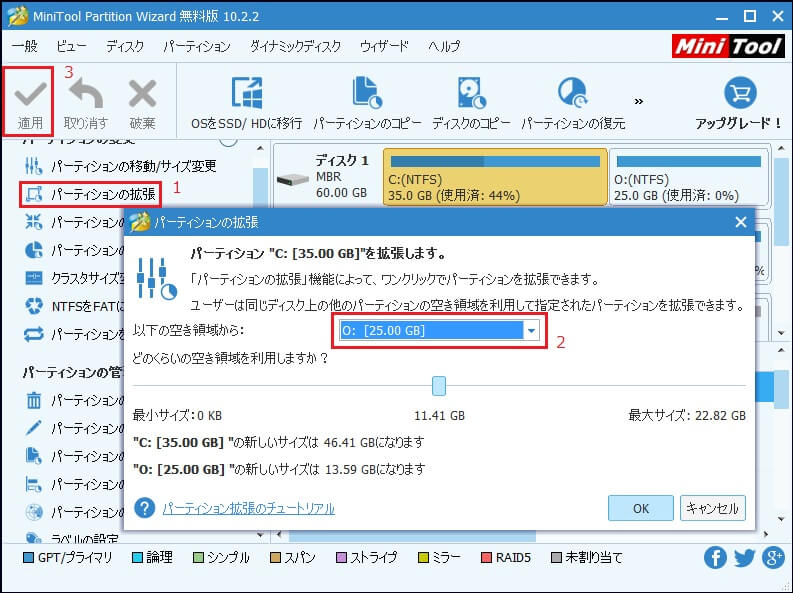
Task: Open パーティションの復元 toolbar icon
Action: point(572,93)
